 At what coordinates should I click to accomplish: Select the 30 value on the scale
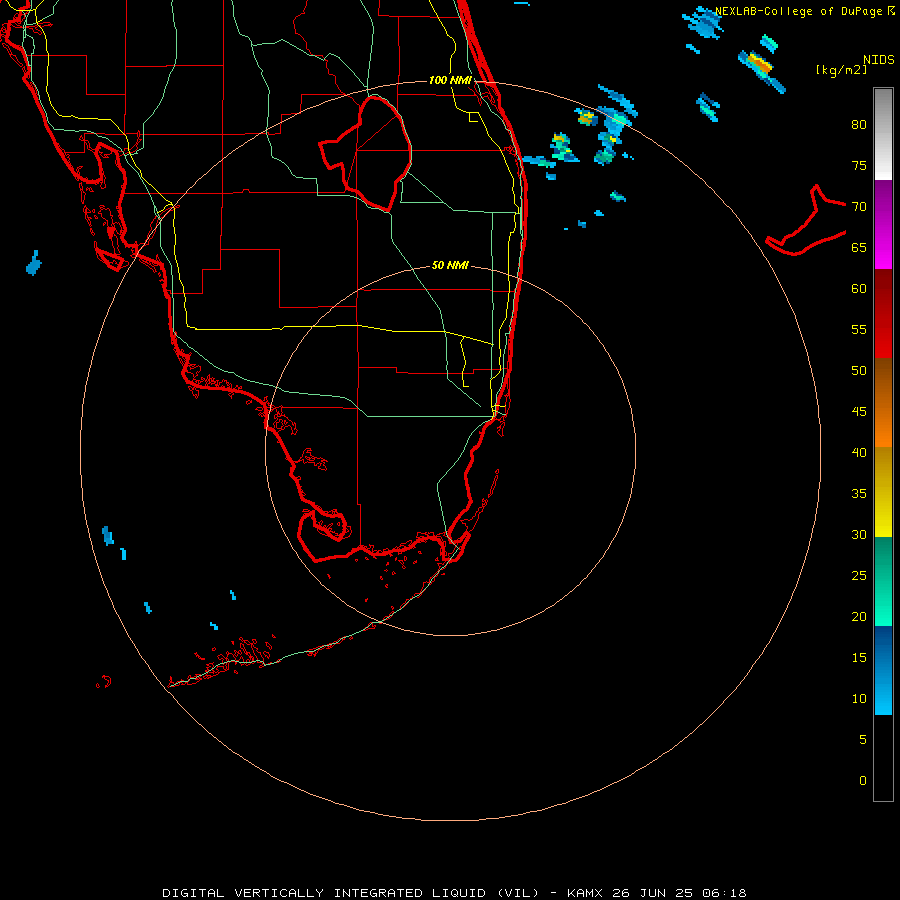[x=859, y=534]
